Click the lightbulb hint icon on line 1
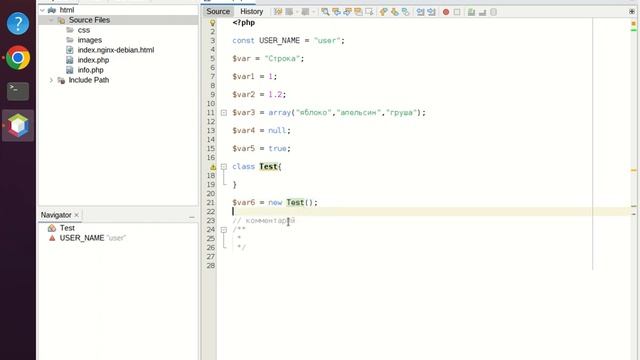This screenshot has height=360, width=640. coord(212,23)
